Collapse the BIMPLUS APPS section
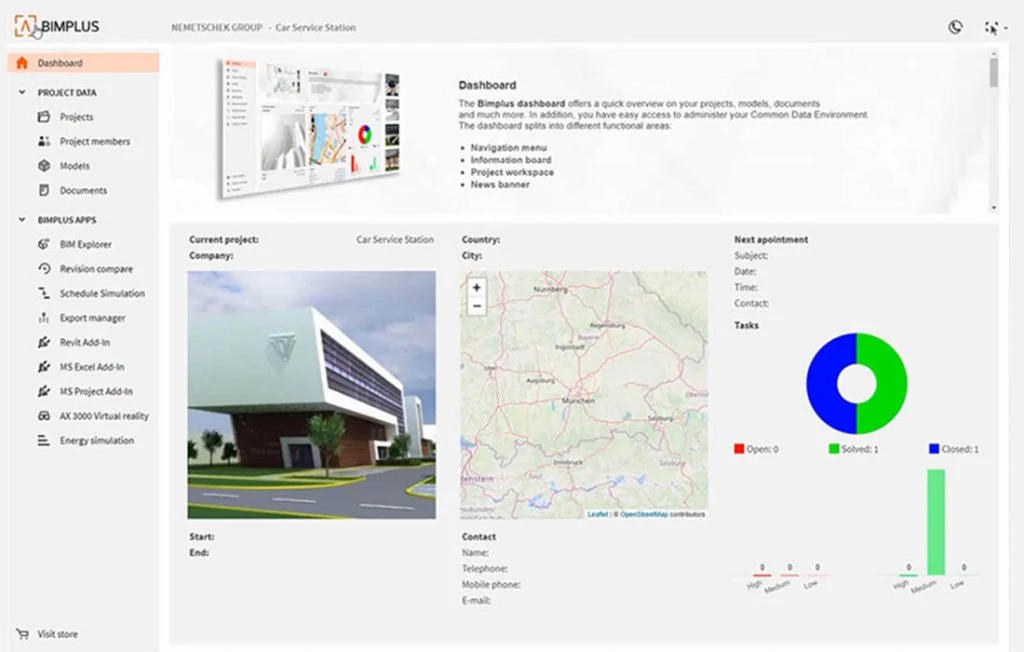This screenshot has height=652, width=1024. click(x=22, y=220)
